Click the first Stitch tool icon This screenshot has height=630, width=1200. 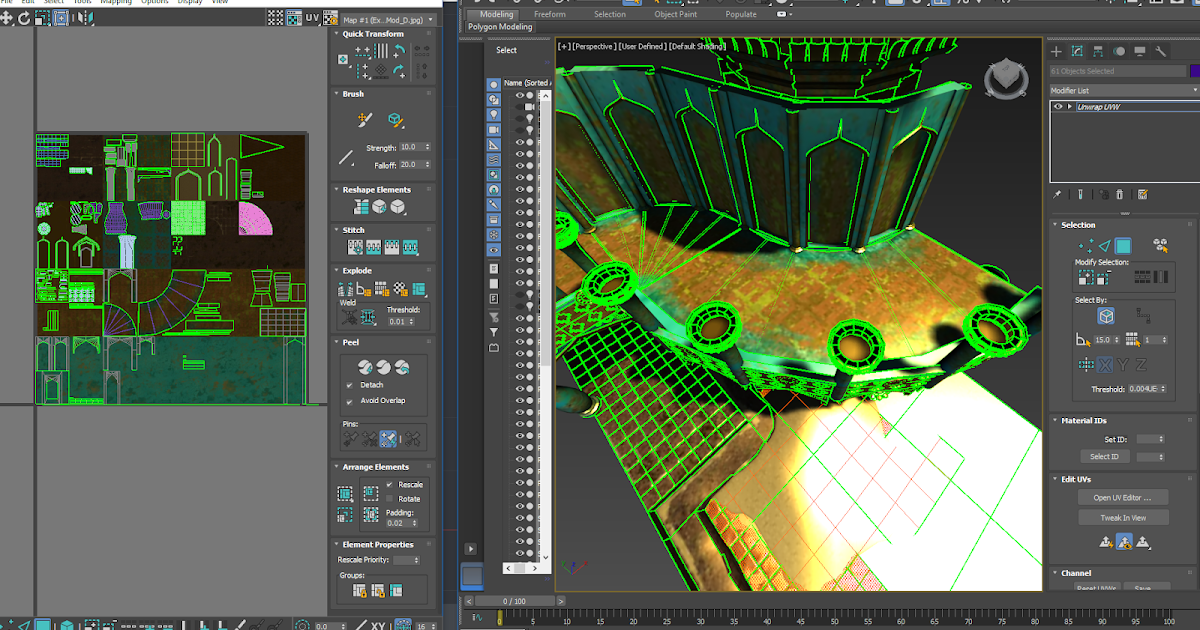[354, 247]
